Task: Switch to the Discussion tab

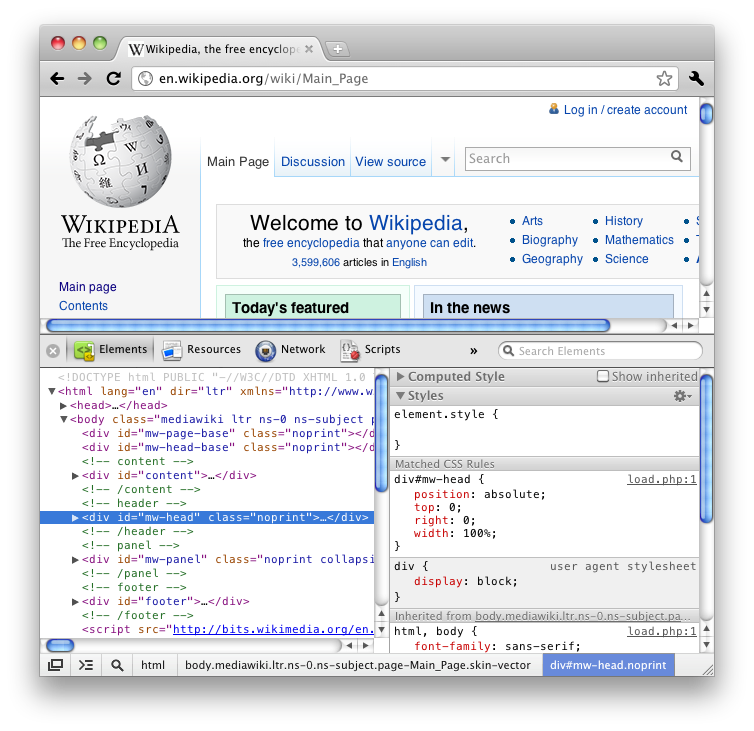Action: 313,162
